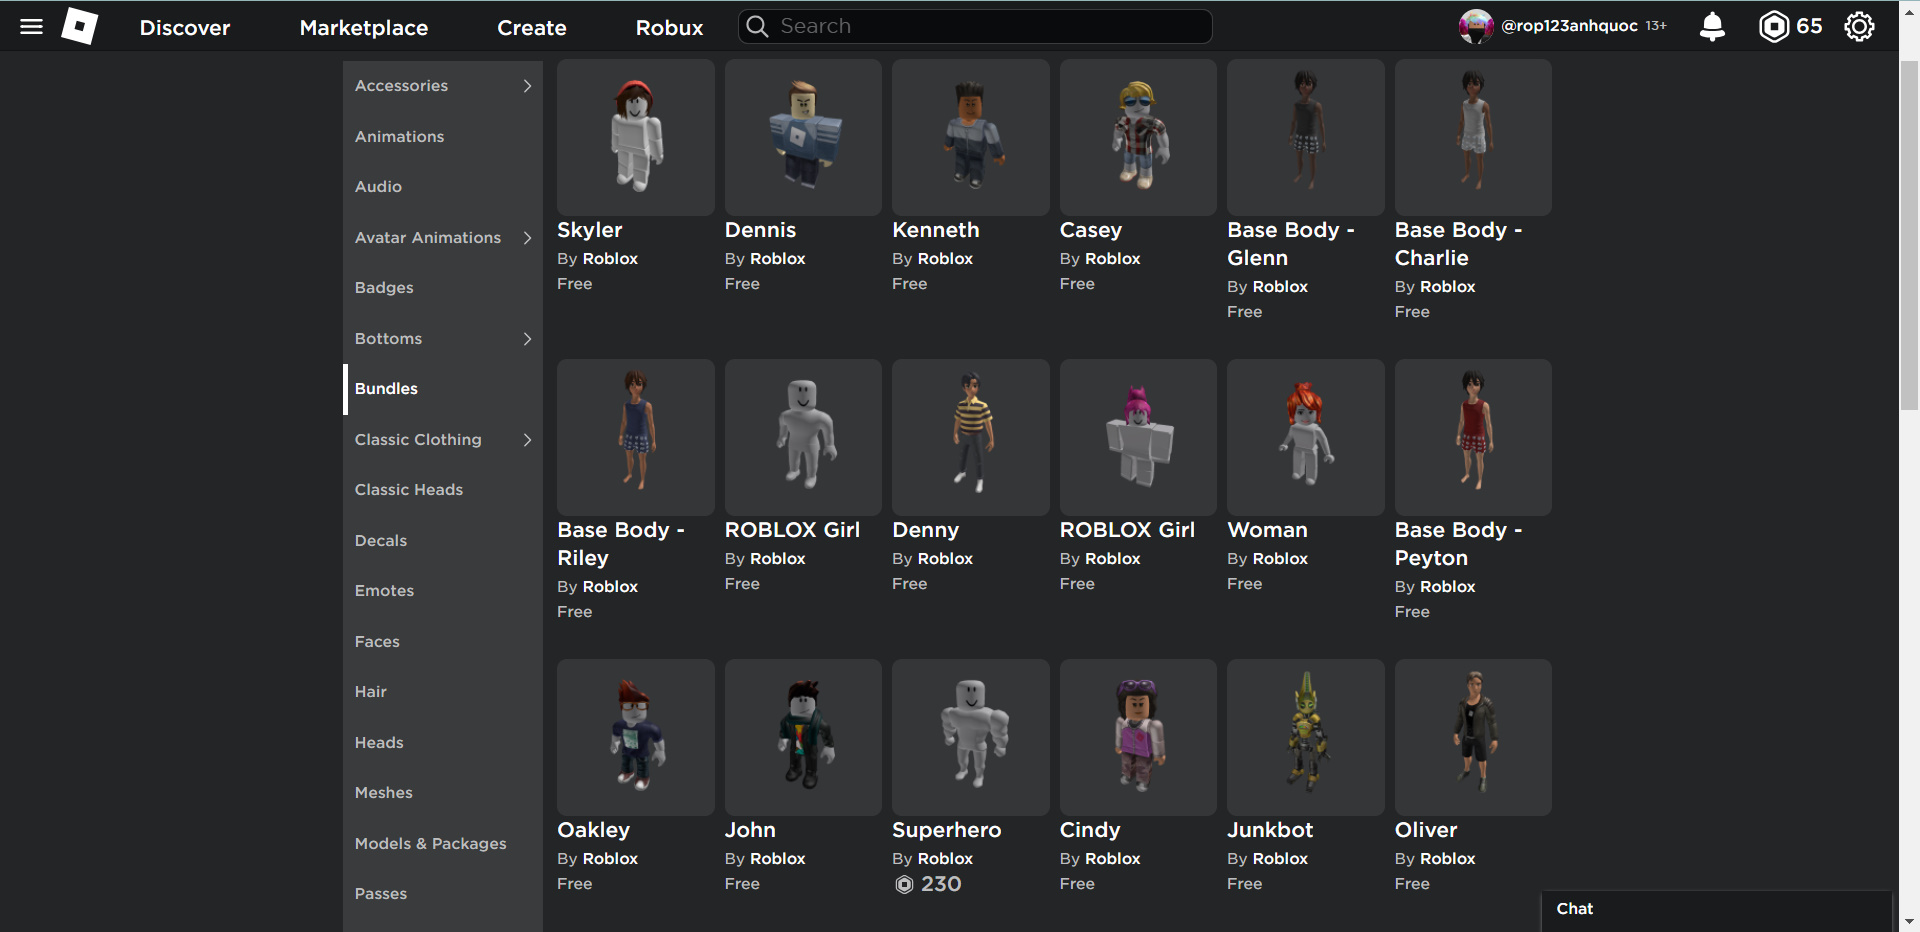This screenshot has height=932, width=1920.
Task: Select the Audio category
Action: click(x=443, y=187)
